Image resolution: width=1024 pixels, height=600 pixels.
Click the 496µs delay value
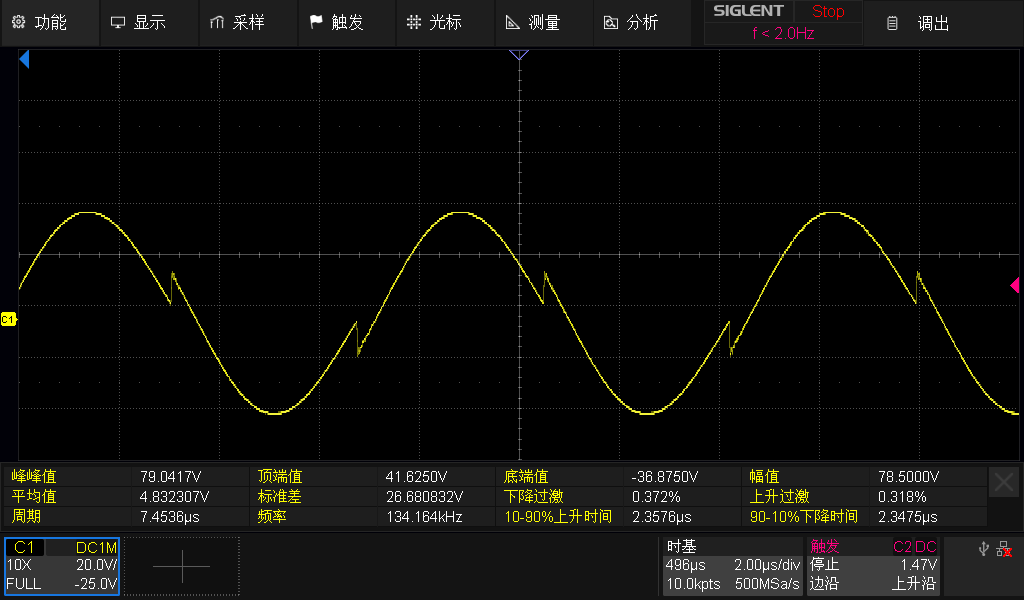685,565
